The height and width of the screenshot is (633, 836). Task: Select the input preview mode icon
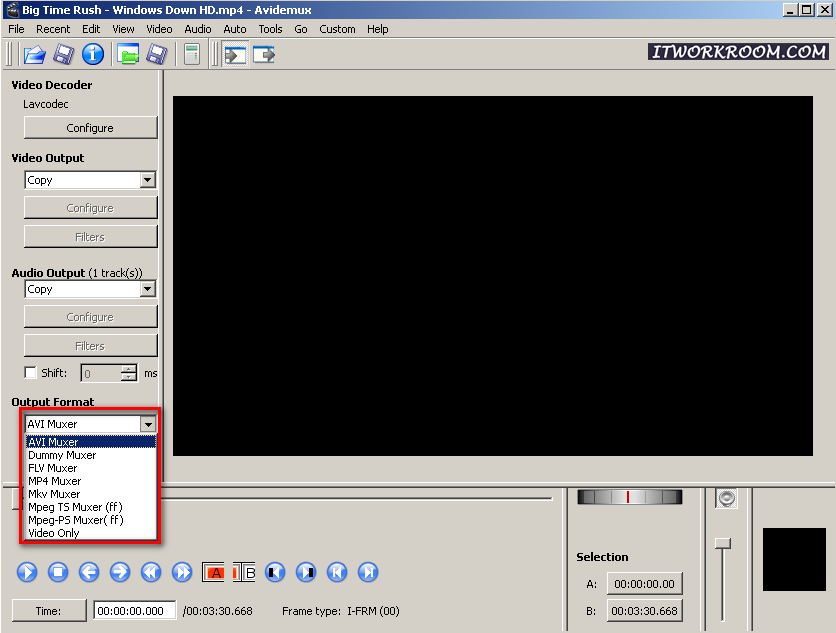tap(235, 54)
